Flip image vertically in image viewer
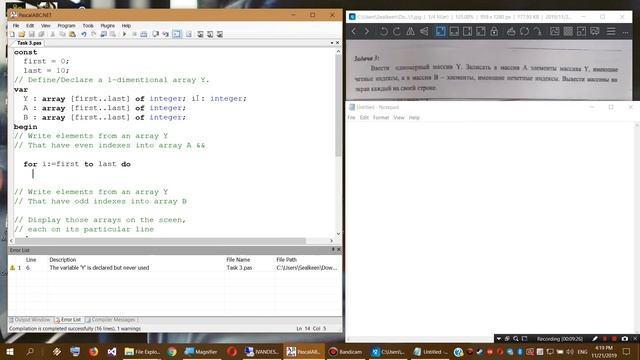Viewport: 640px width, 360px height. click(x=424, y=31)
